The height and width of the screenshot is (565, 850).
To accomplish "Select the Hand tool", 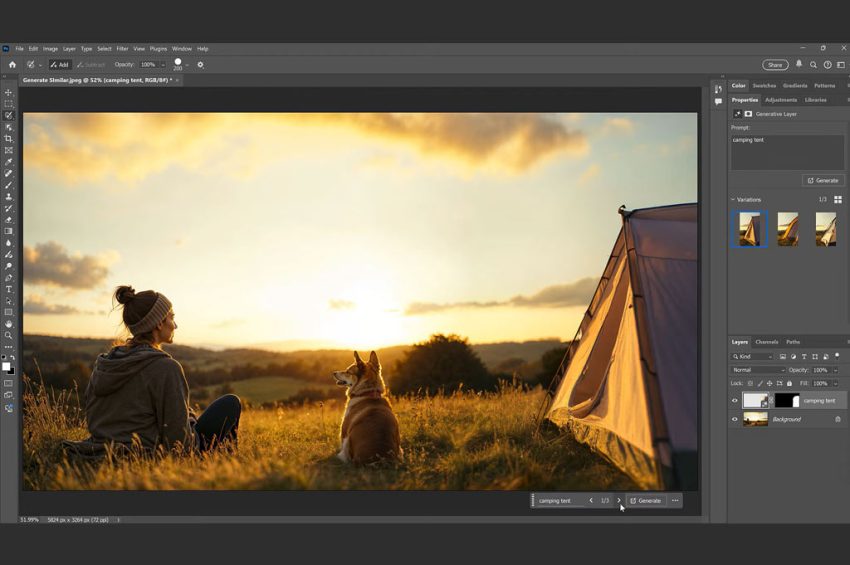I will [9, 324].
